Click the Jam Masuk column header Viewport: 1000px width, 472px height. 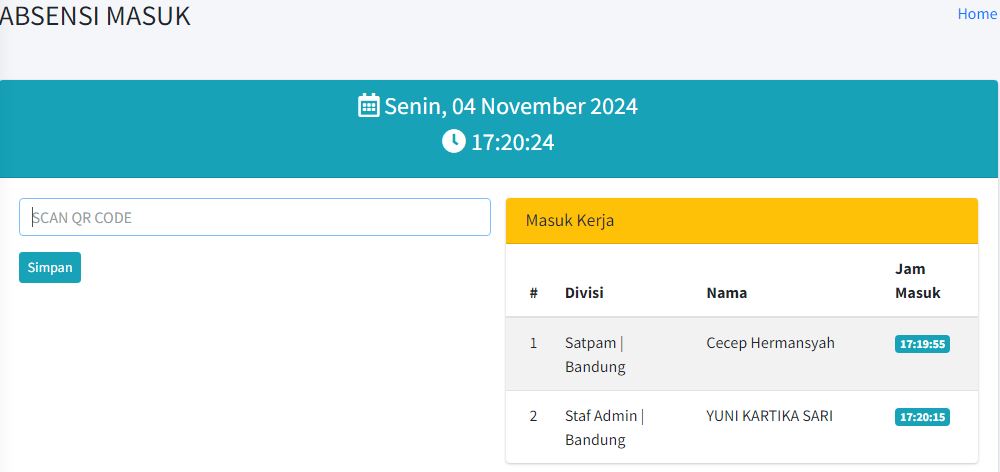click(x=918, y=281)
